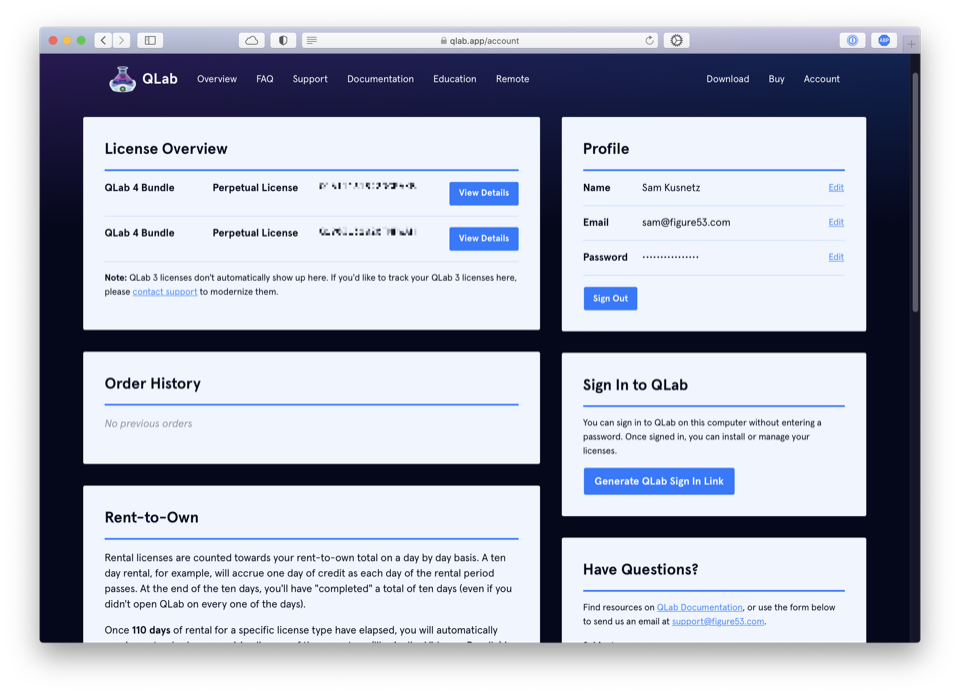
Task: Open the iCloud tabs toolbar icon
Action: pos(252,41)
